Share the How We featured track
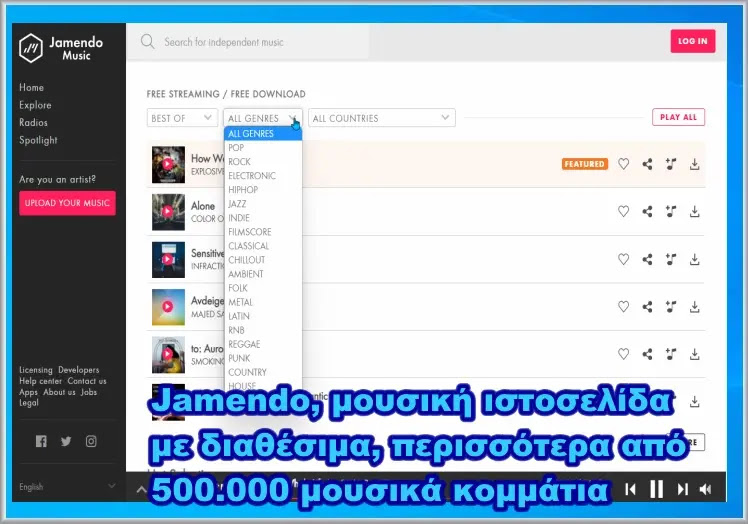Screen dimensions: 748x524 [647, 164]
